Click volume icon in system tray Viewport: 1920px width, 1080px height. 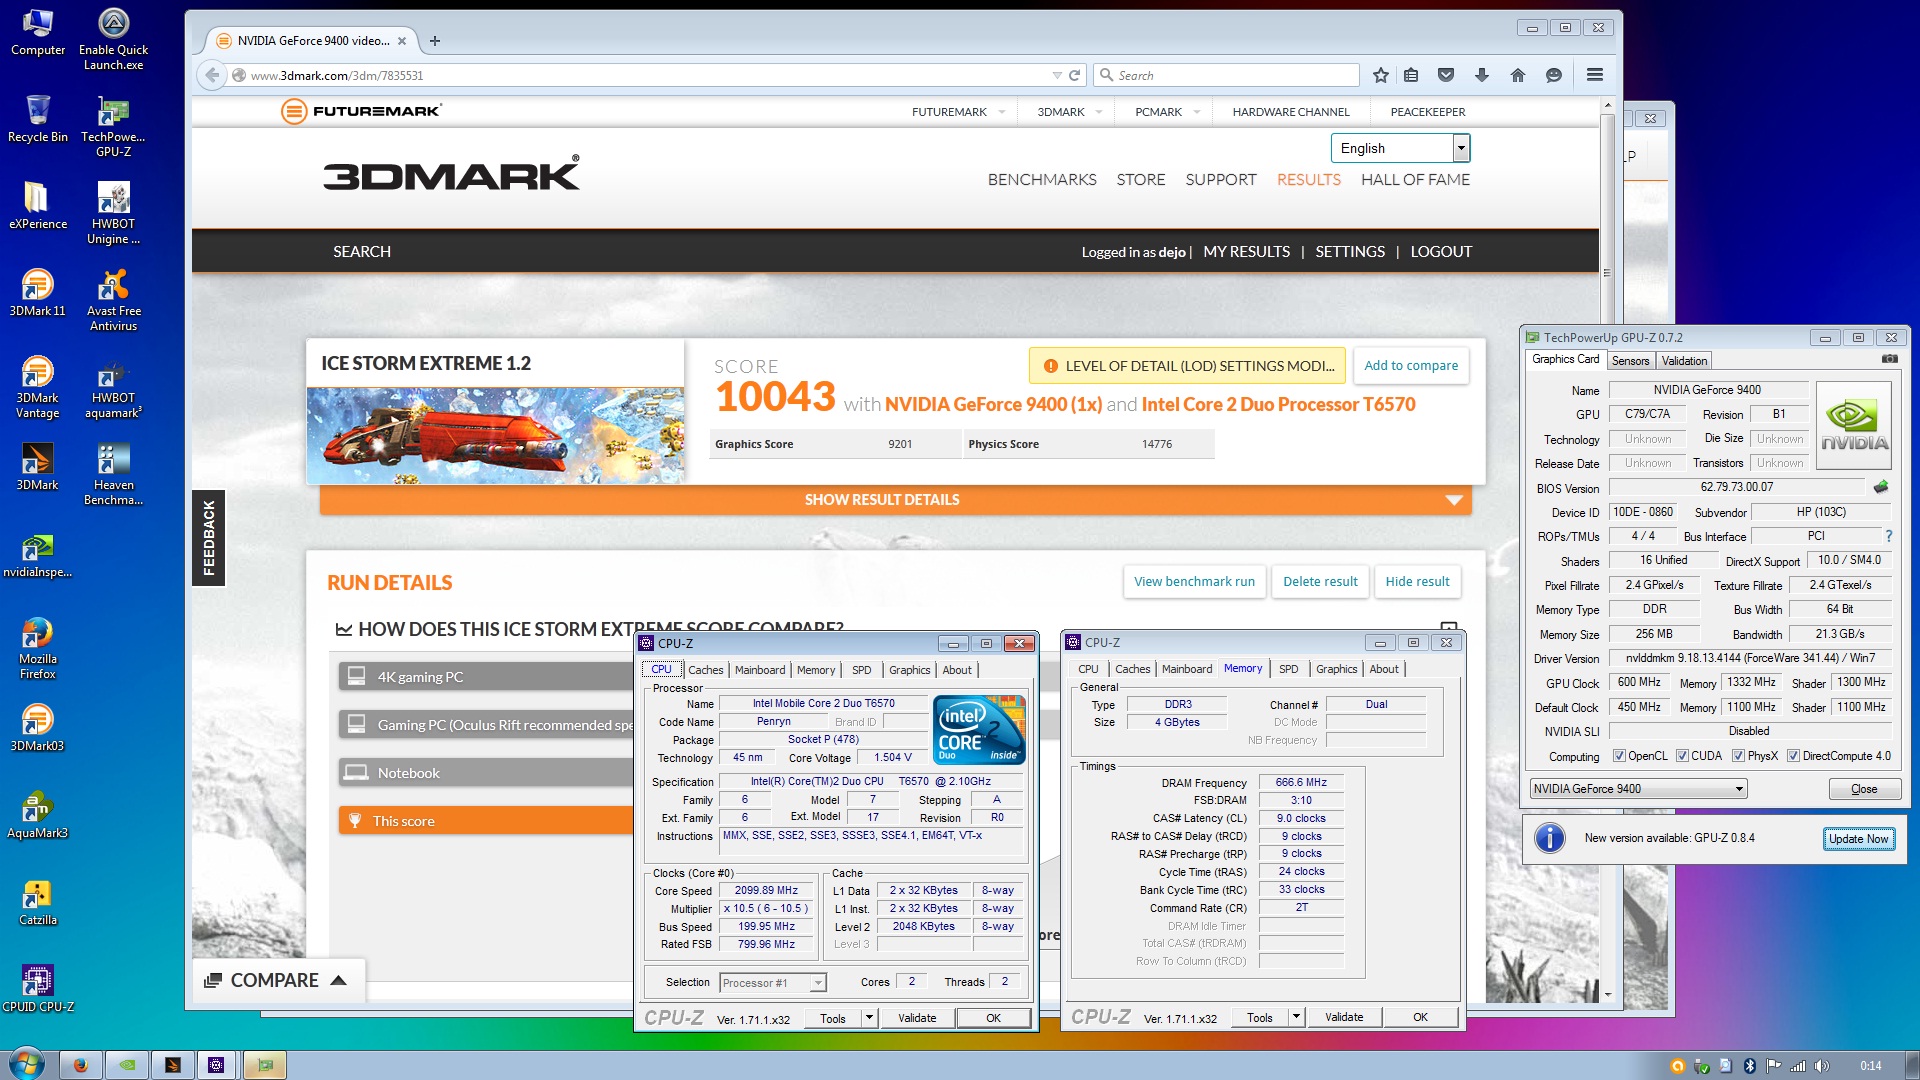point(1822,1066)
